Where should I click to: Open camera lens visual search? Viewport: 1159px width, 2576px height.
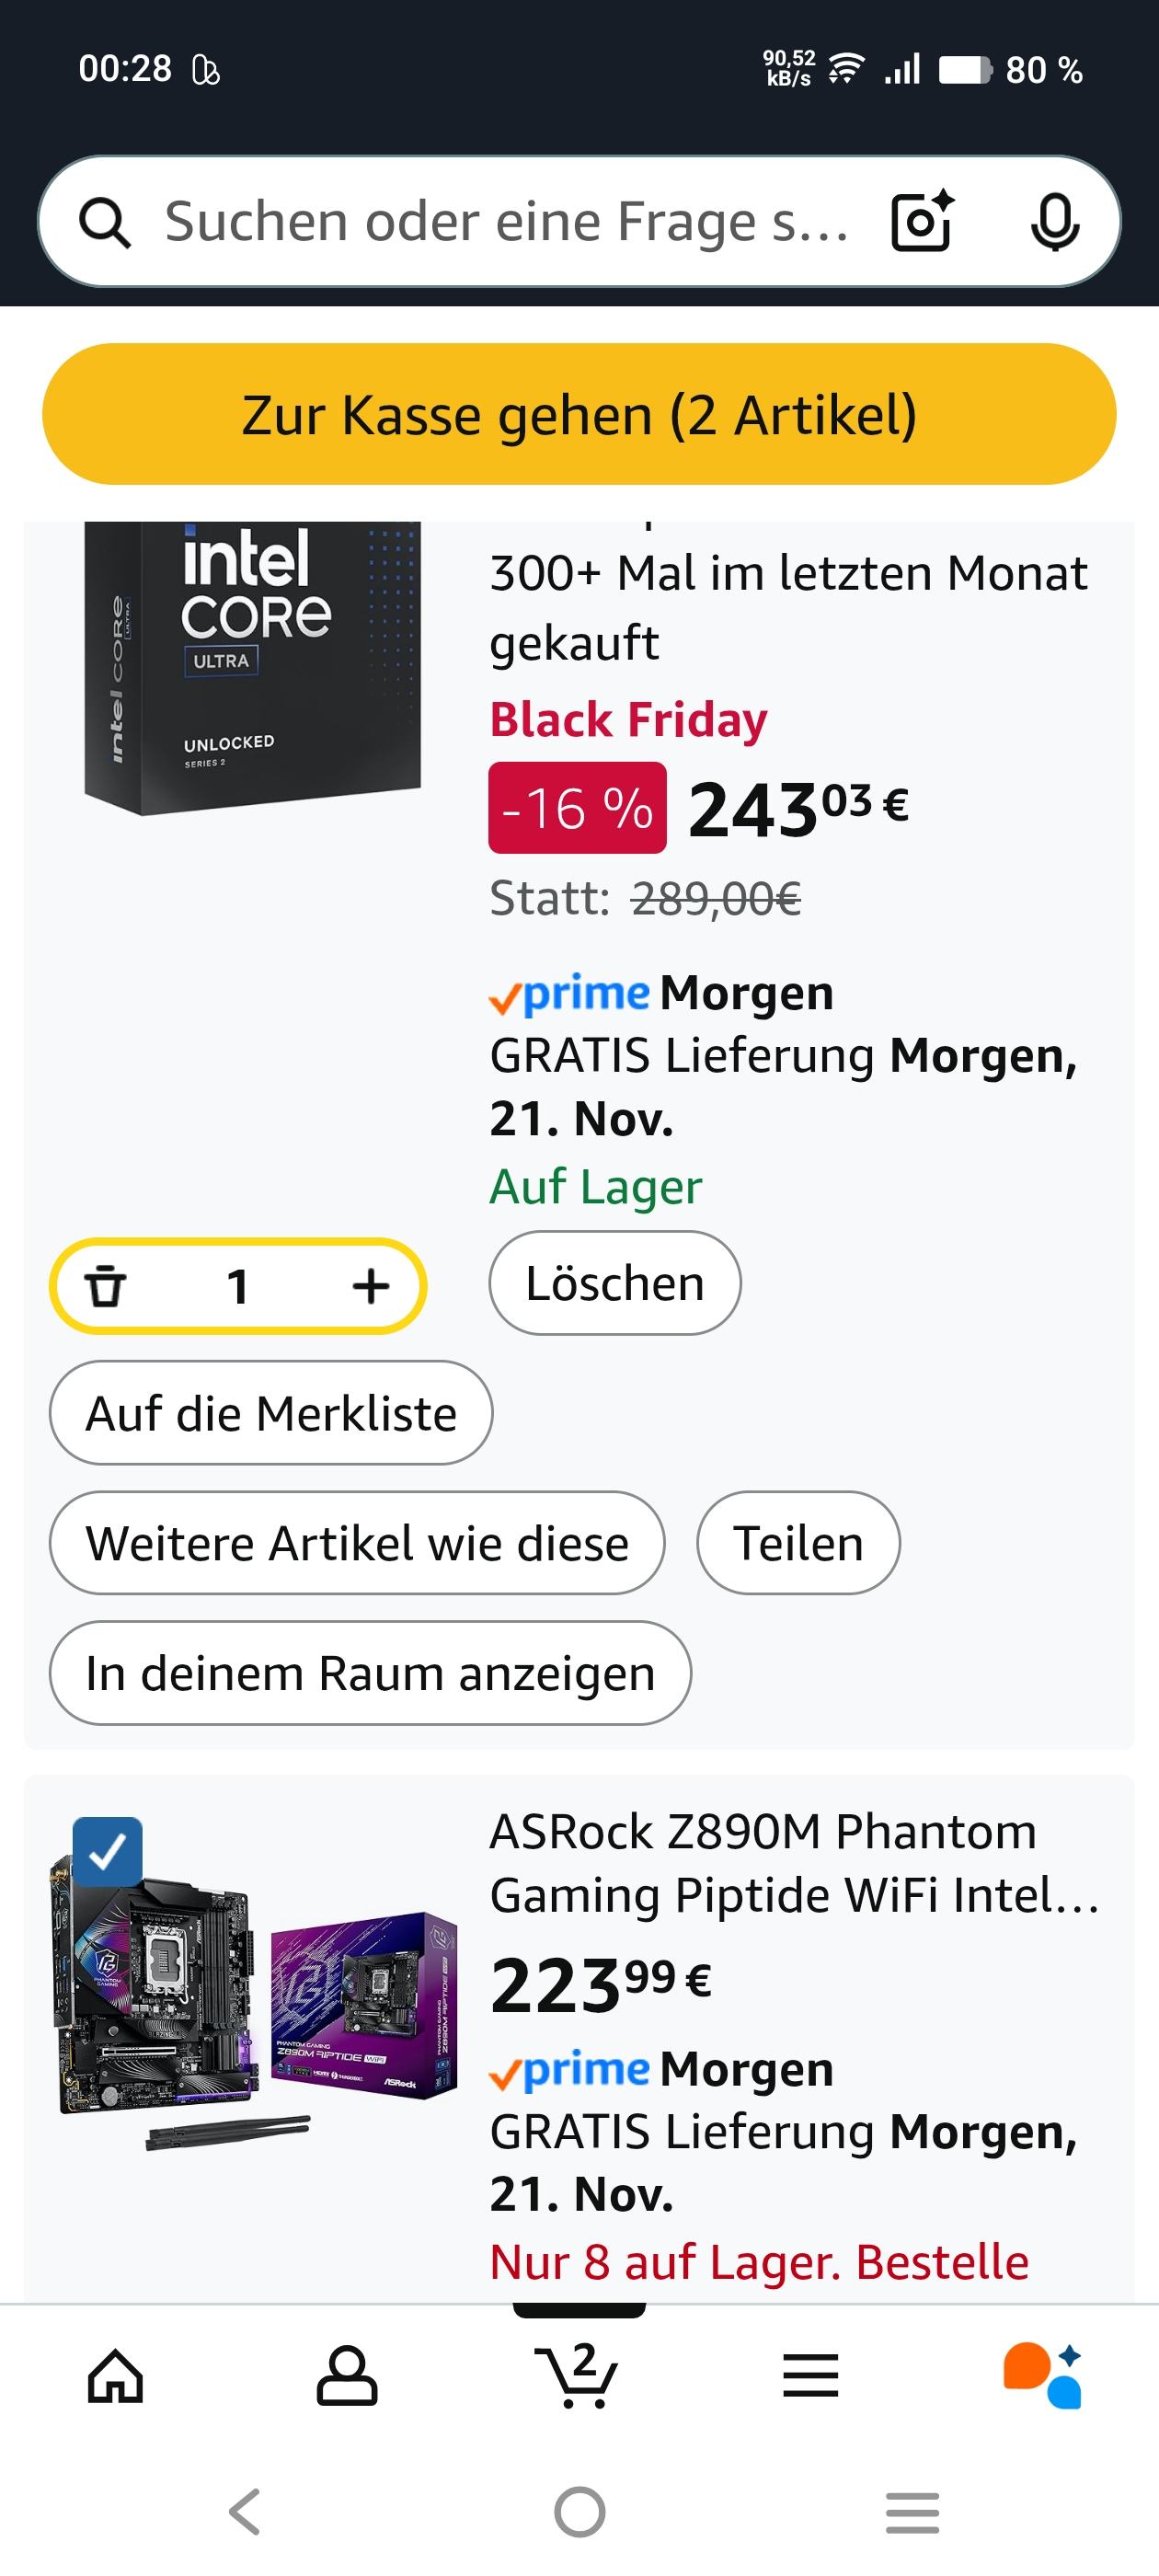(921, 221)
